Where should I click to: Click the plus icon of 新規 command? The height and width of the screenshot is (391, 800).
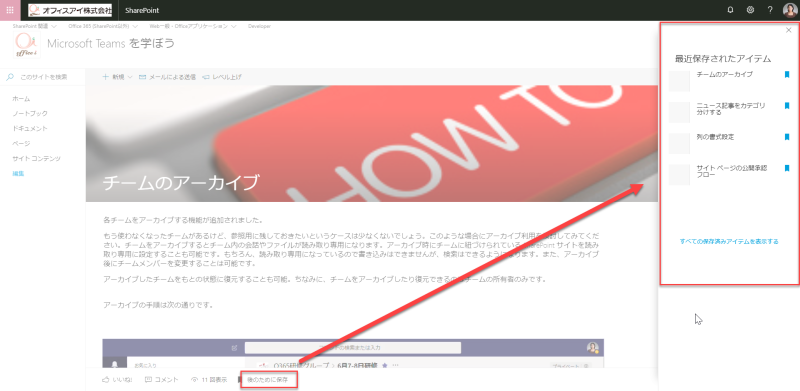[106, 77]
